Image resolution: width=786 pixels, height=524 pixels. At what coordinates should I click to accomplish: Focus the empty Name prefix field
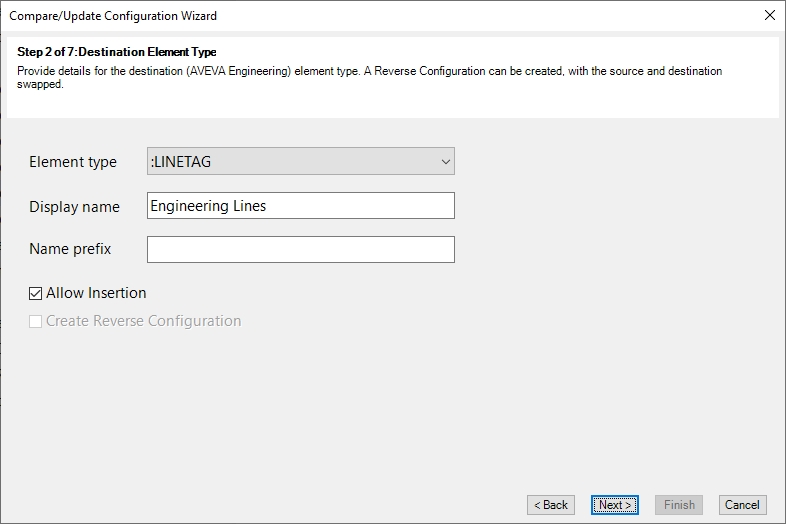click(301, 249)
